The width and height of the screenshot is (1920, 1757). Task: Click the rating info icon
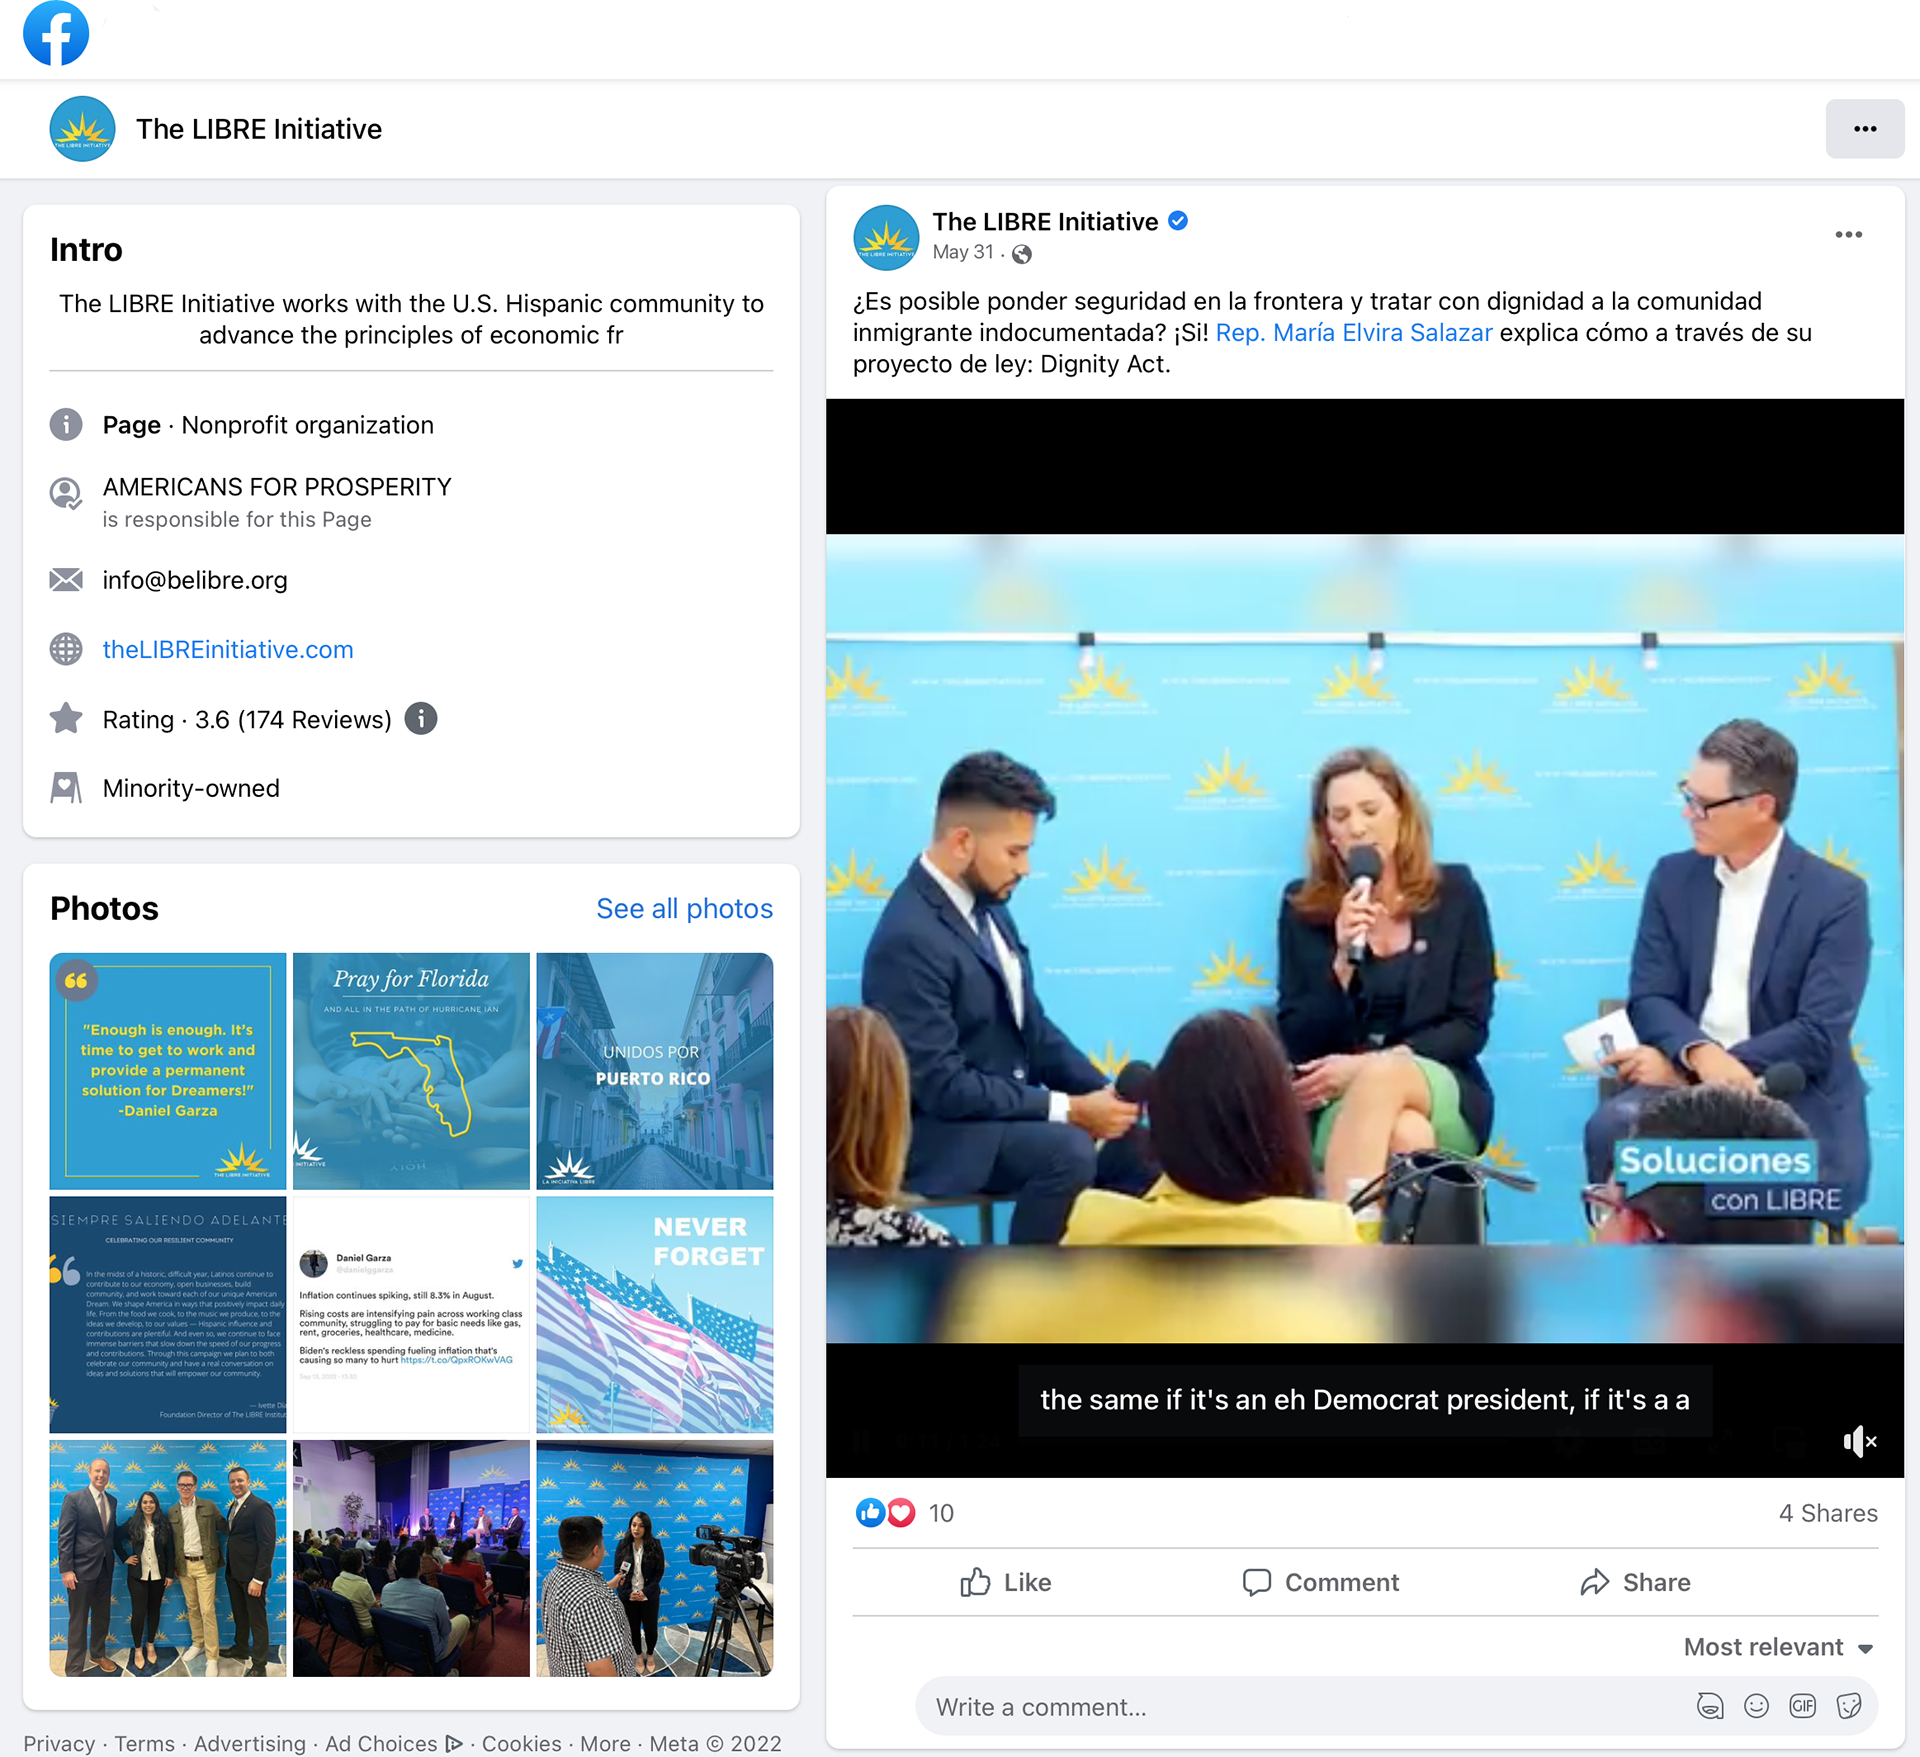421,719
